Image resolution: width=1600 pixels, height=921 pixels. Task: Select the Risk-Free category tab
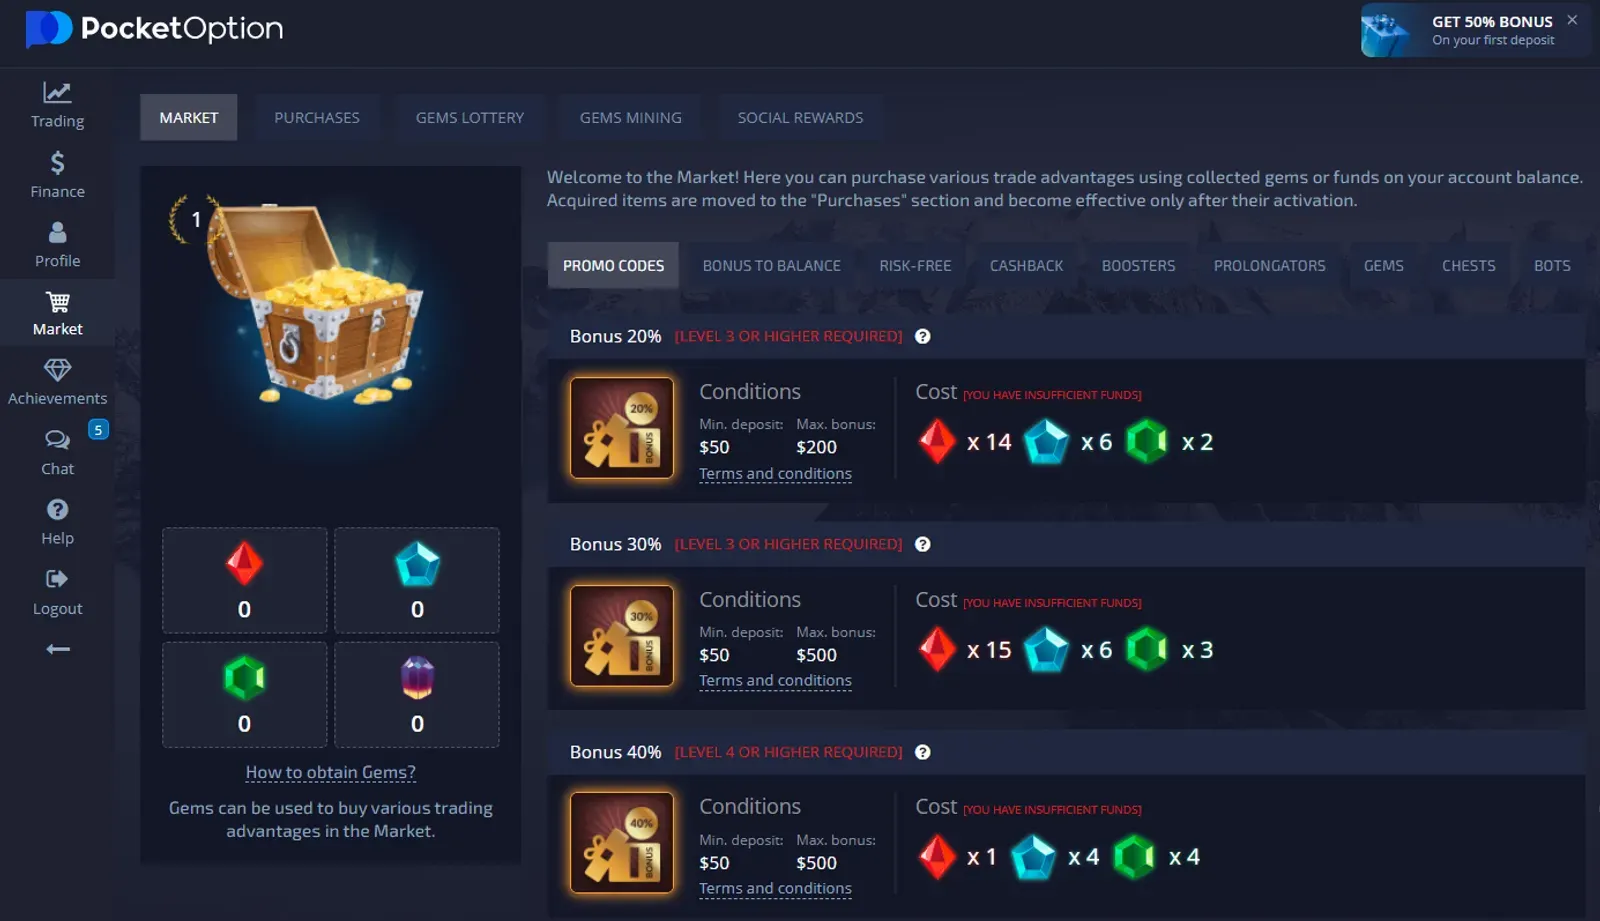click(915, 265)
